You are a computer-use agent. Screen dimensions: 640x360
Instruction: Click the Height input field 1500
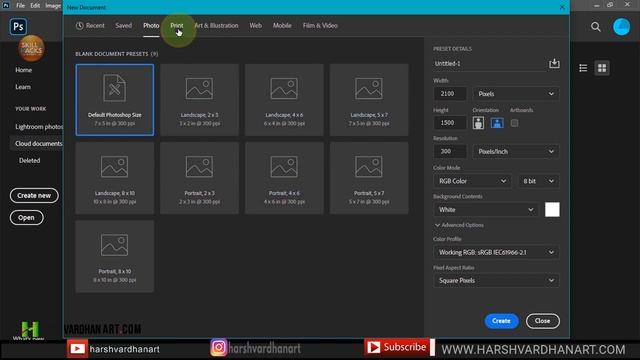[x=450, y=123]
